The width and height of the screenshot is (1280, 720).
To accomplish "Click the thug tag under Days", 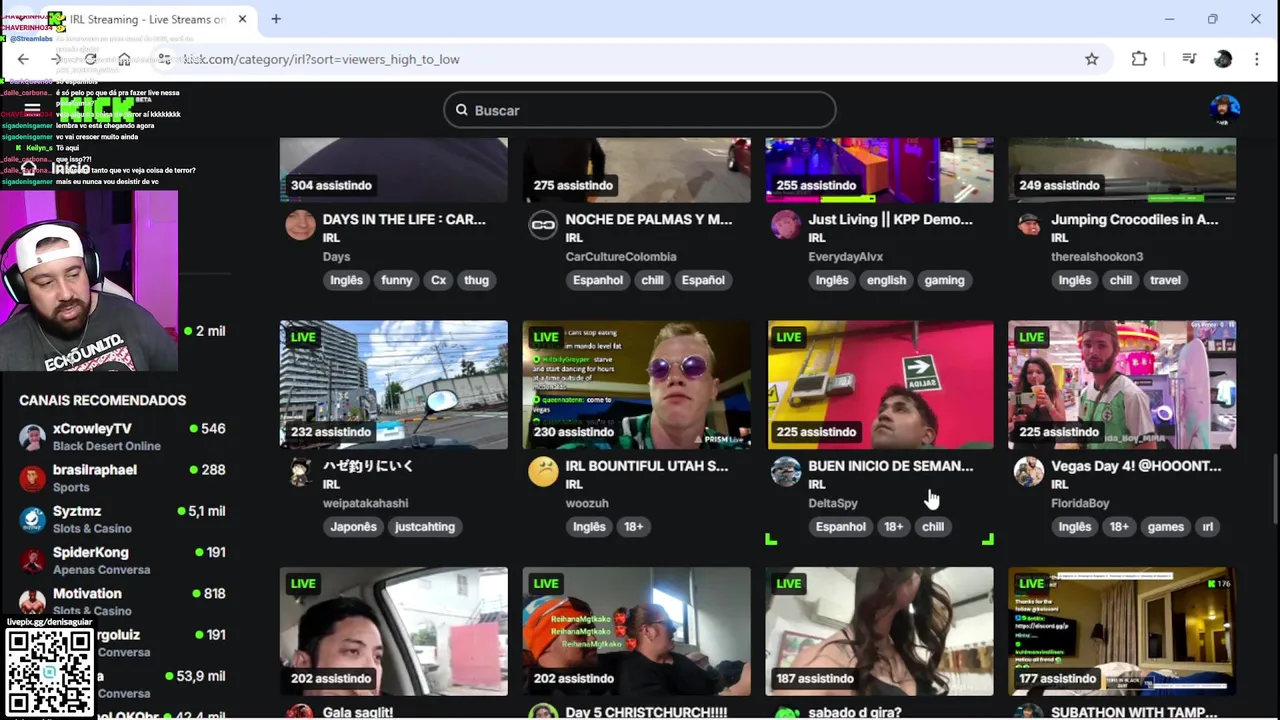I will click(x=476, y=280).
